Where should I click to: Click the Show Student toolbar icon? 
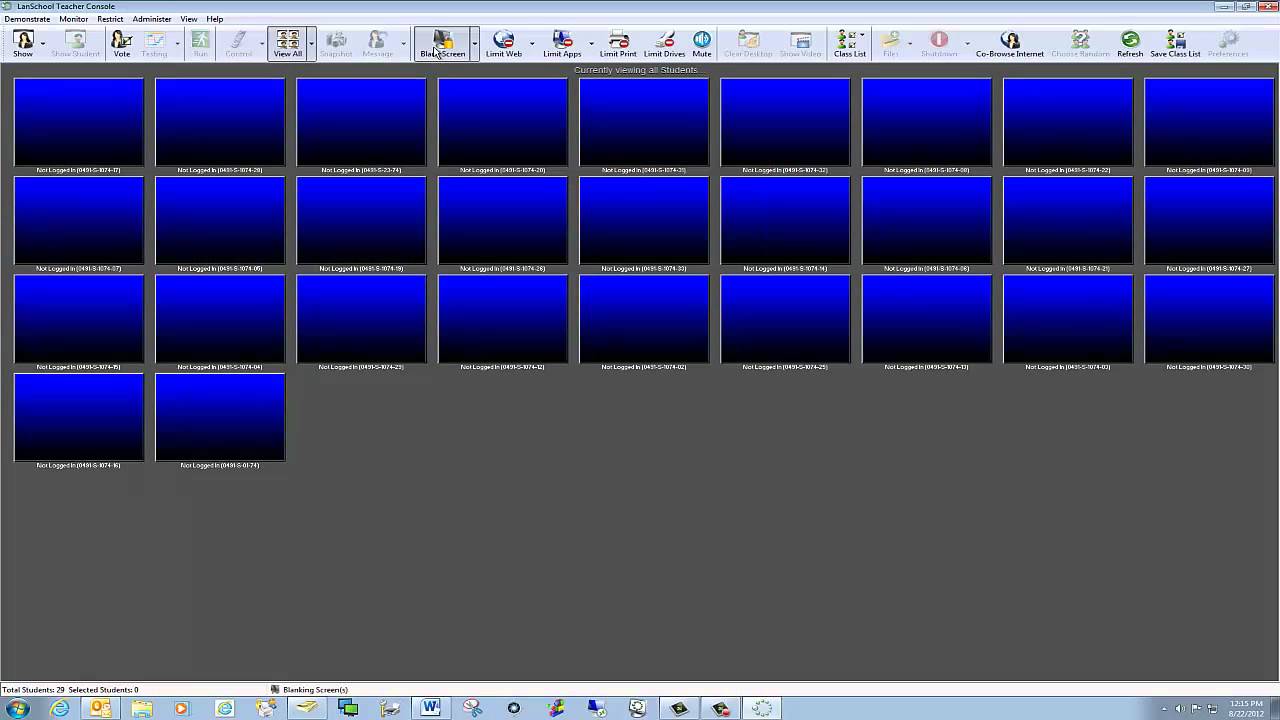click(x=75, y=43)
